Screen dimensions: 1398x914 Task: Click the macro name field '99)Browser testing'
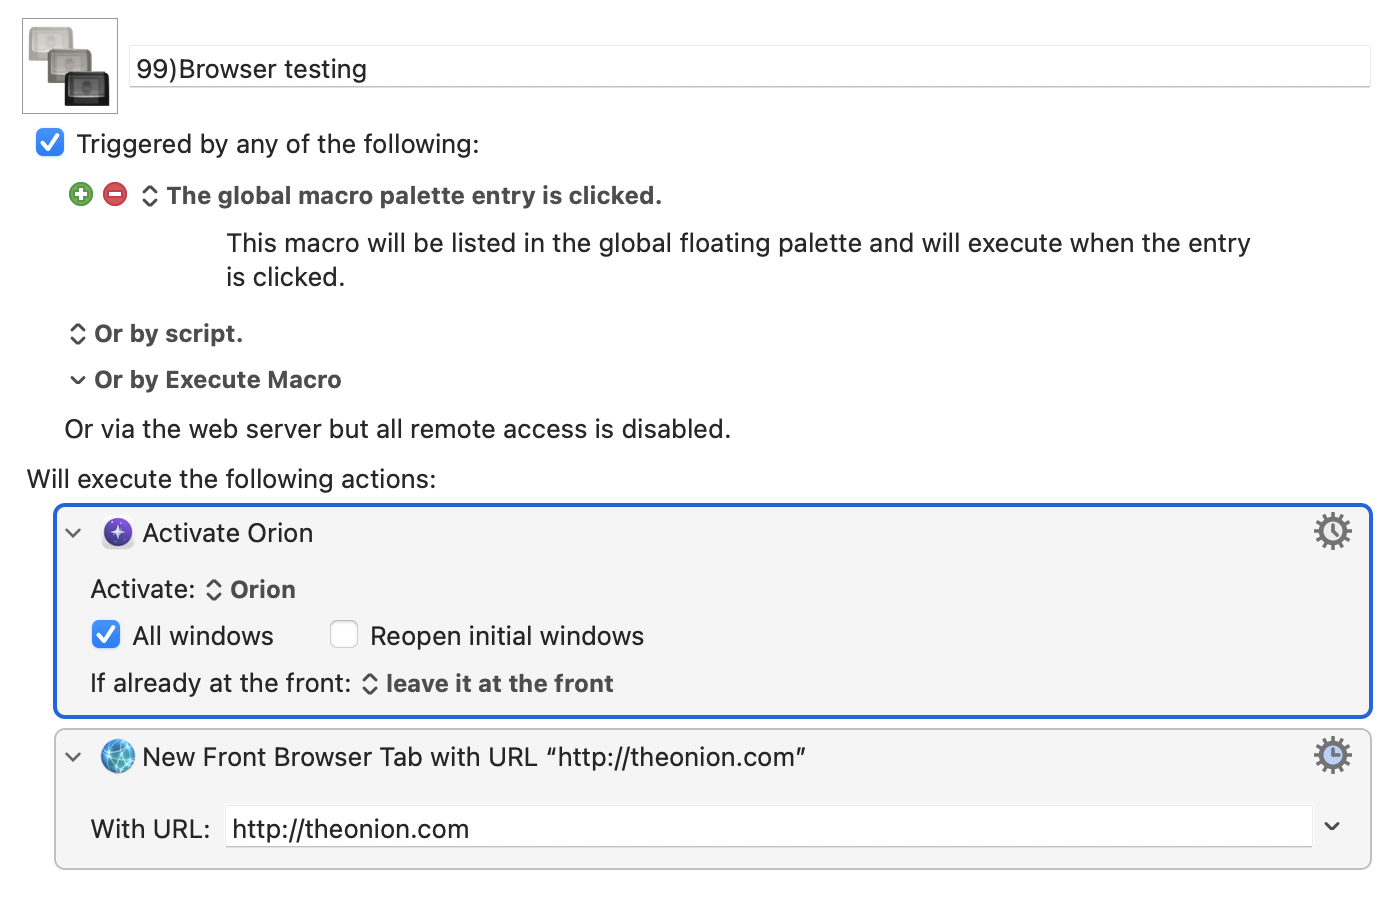[x=750, y=69]
